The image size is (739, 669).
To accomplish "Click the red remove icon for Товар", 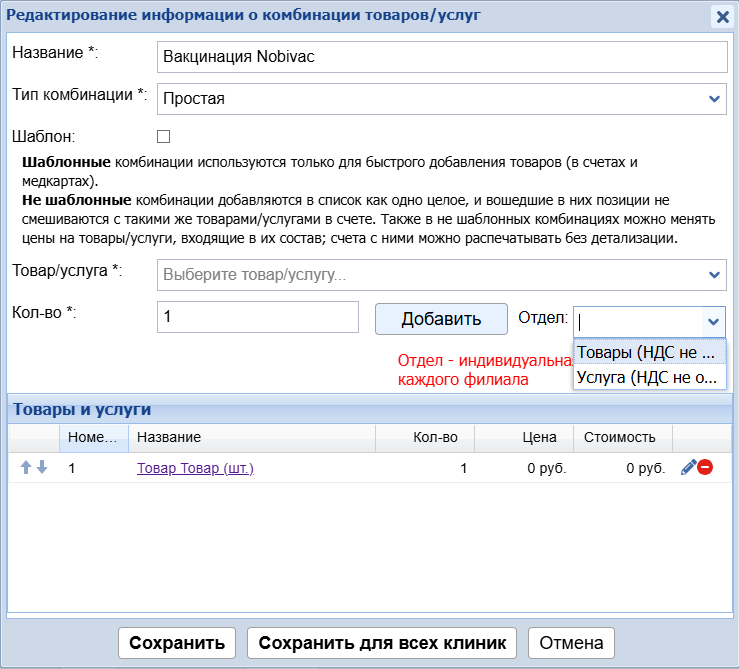I will (705, 467).
